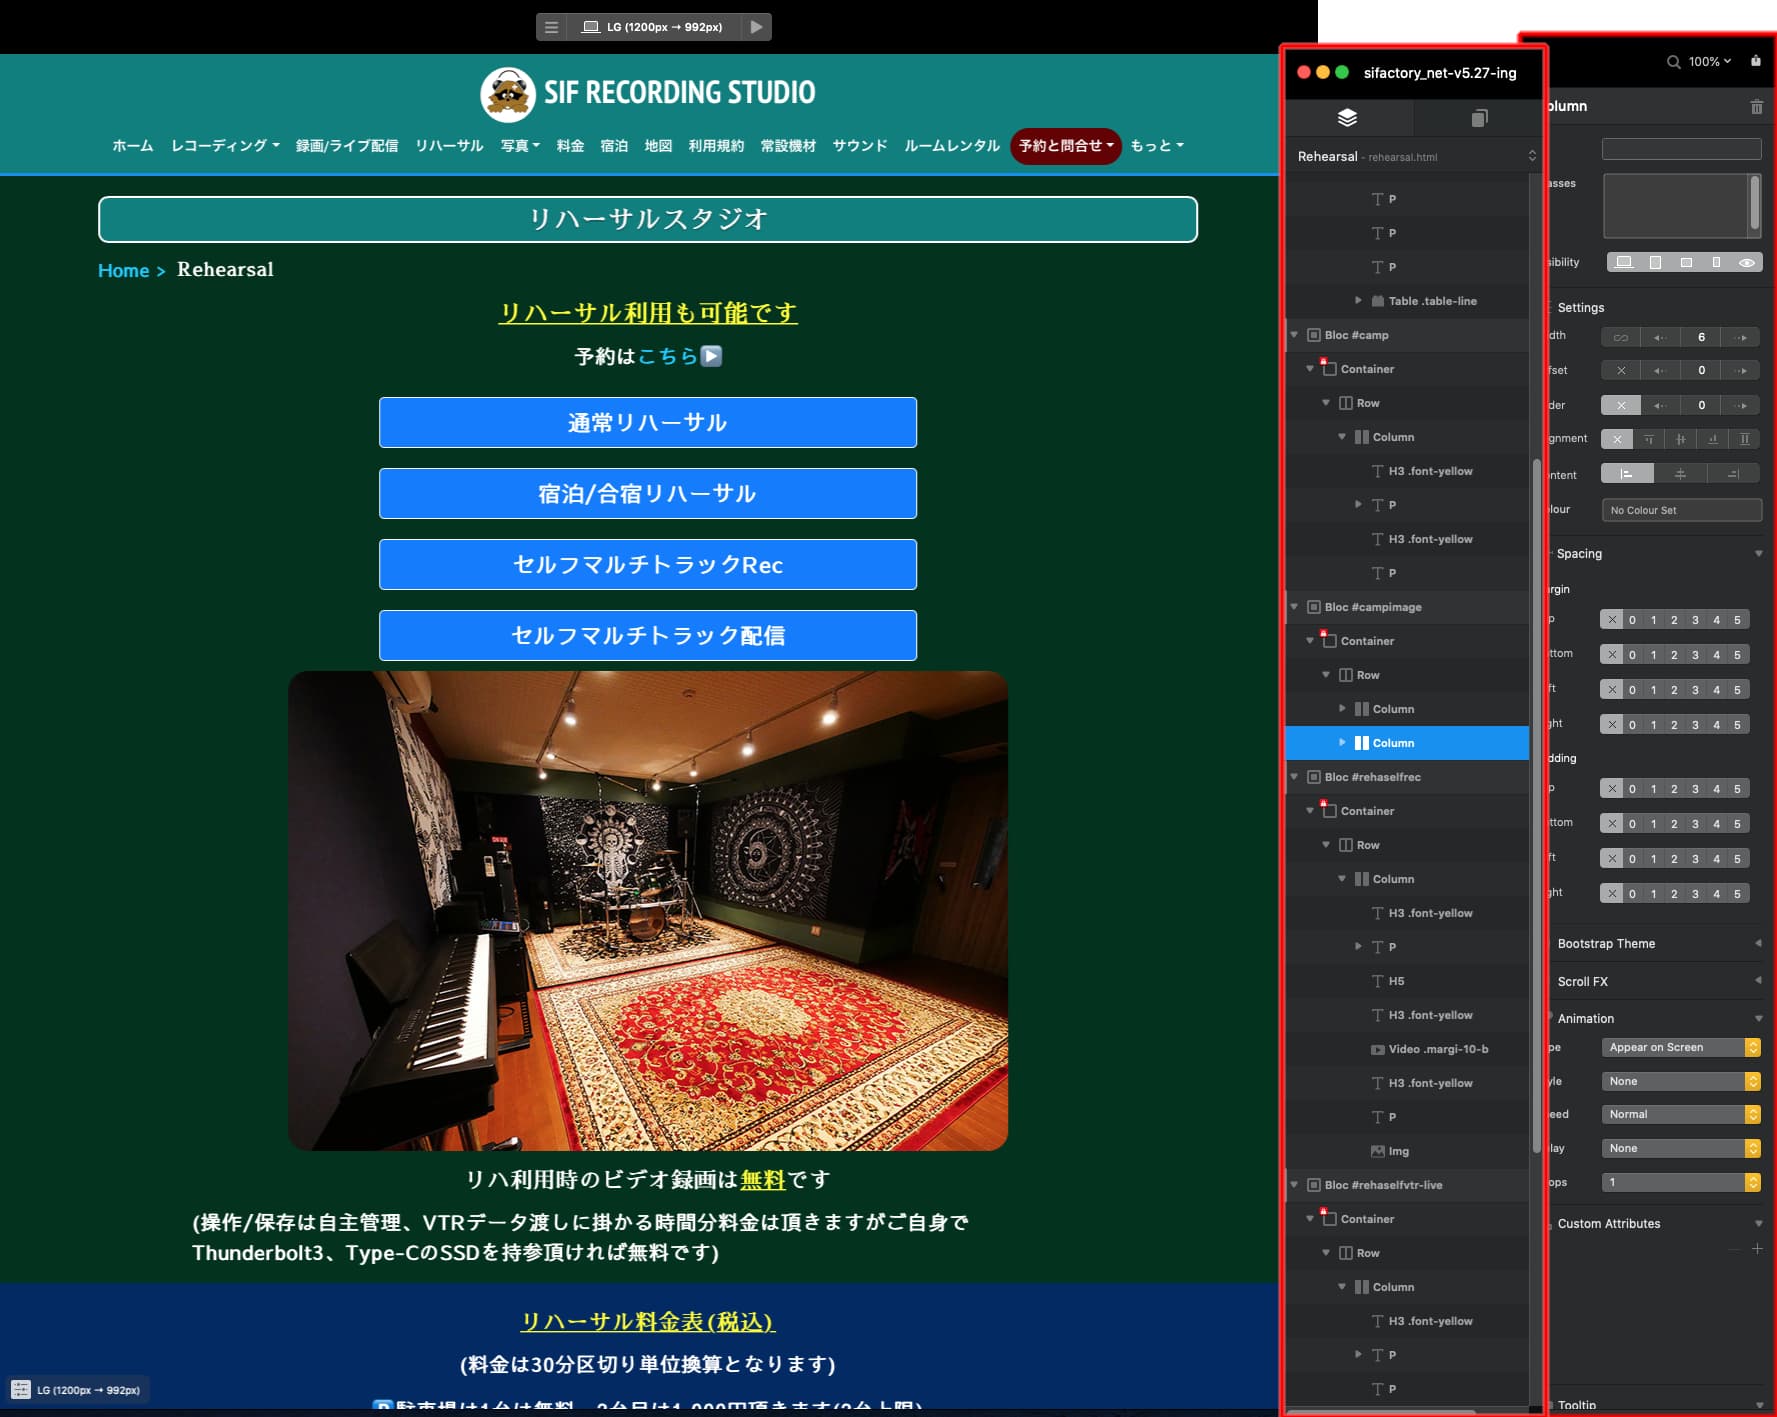1777x1417 pixels.
Task: Open the layer tree tab icon
Action: click(x=1347, y=118)
